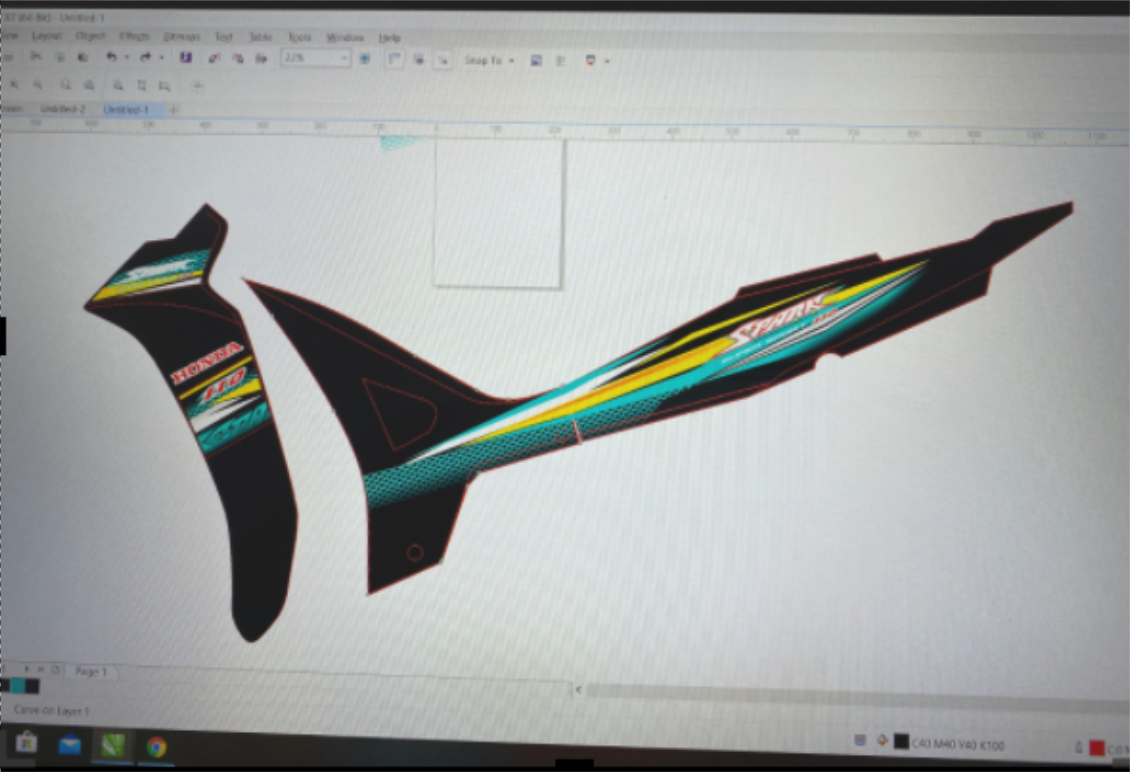Click the Zoom to page height icon
Screen dimensions: 1130x772
[x=165, y=86]
